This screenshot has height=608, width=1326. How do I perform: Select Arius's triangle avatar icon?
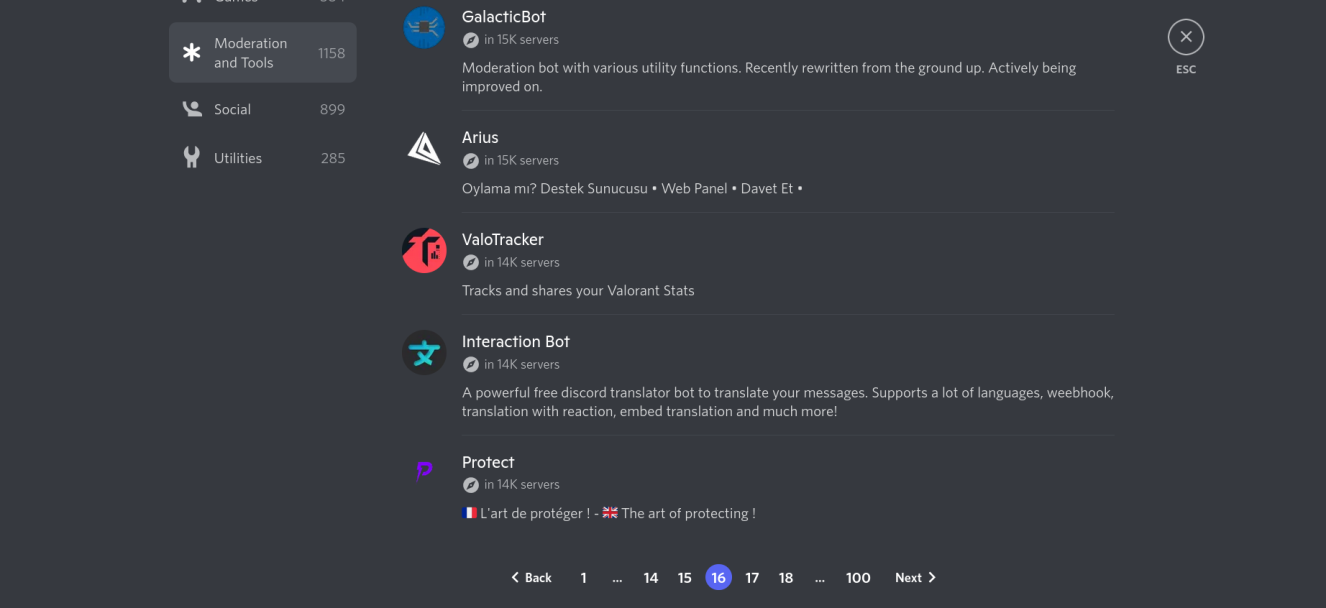coord(424,149)
